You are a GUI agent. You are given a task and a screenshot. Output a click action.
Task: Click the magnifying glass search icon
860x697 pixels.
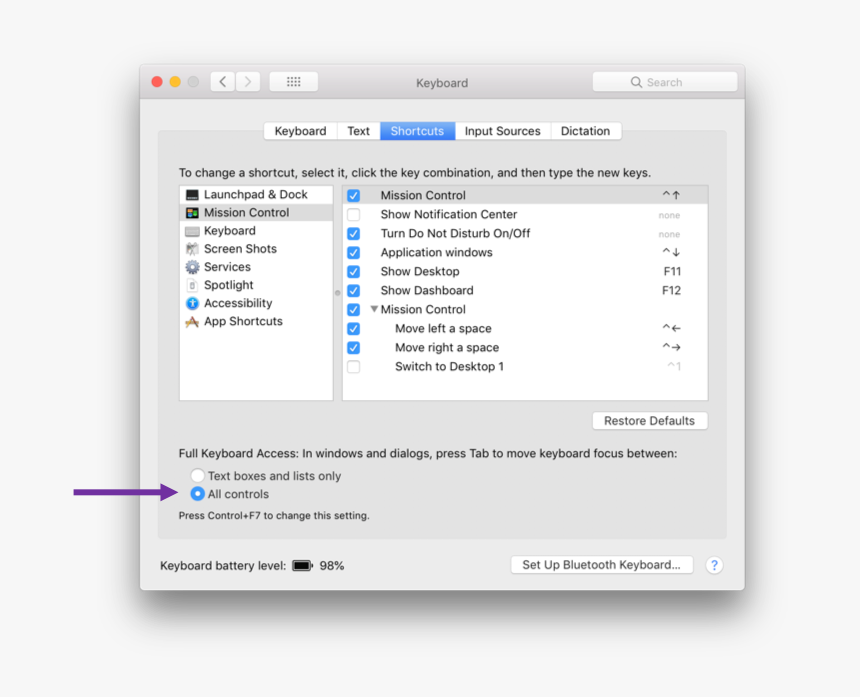pyautogui.click(x=636, y=82)
